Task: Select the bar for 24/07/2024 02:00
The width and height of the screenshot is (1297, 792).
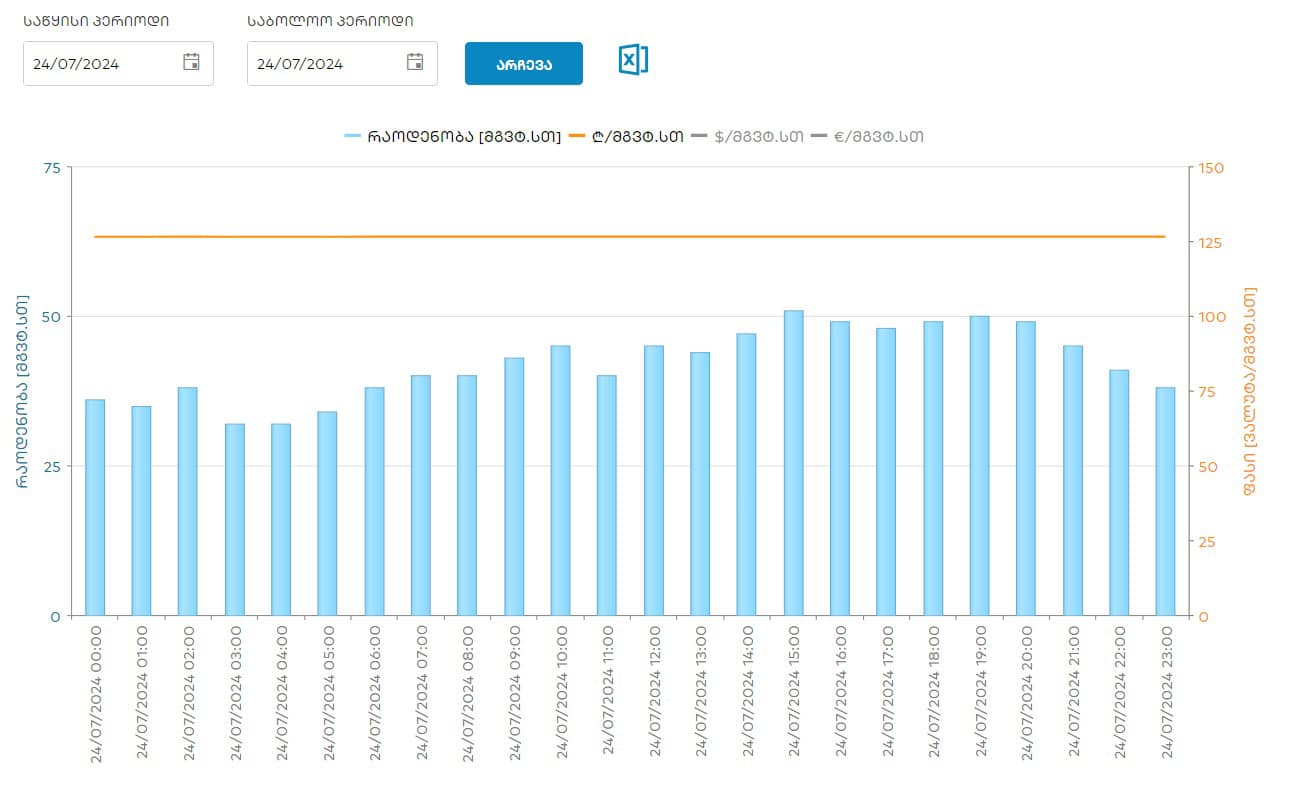Action: coord(188,501)
